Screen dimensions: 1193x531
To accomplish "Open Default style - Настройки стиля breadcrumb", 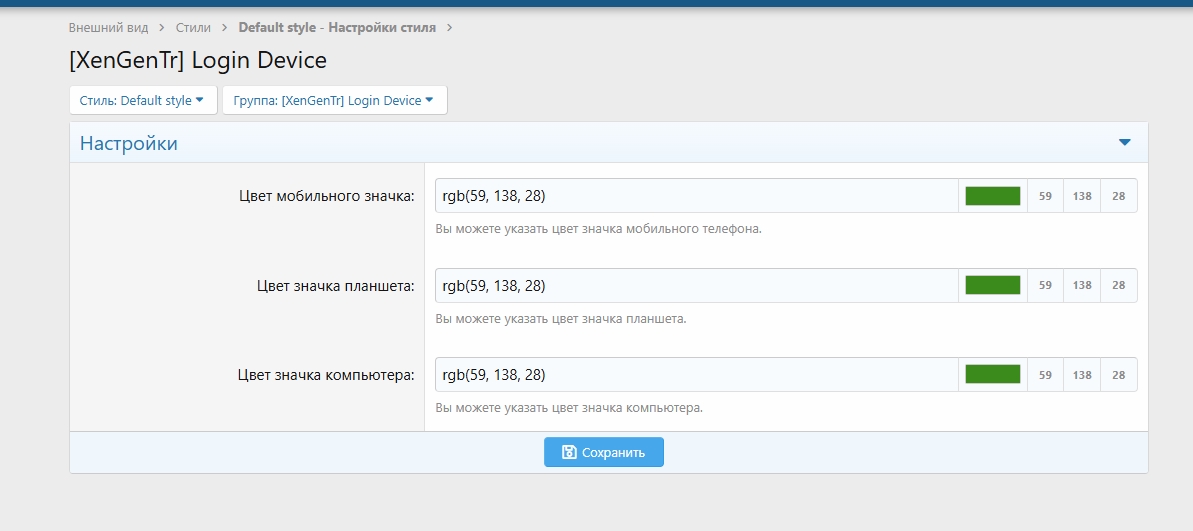I will [337, 27].
